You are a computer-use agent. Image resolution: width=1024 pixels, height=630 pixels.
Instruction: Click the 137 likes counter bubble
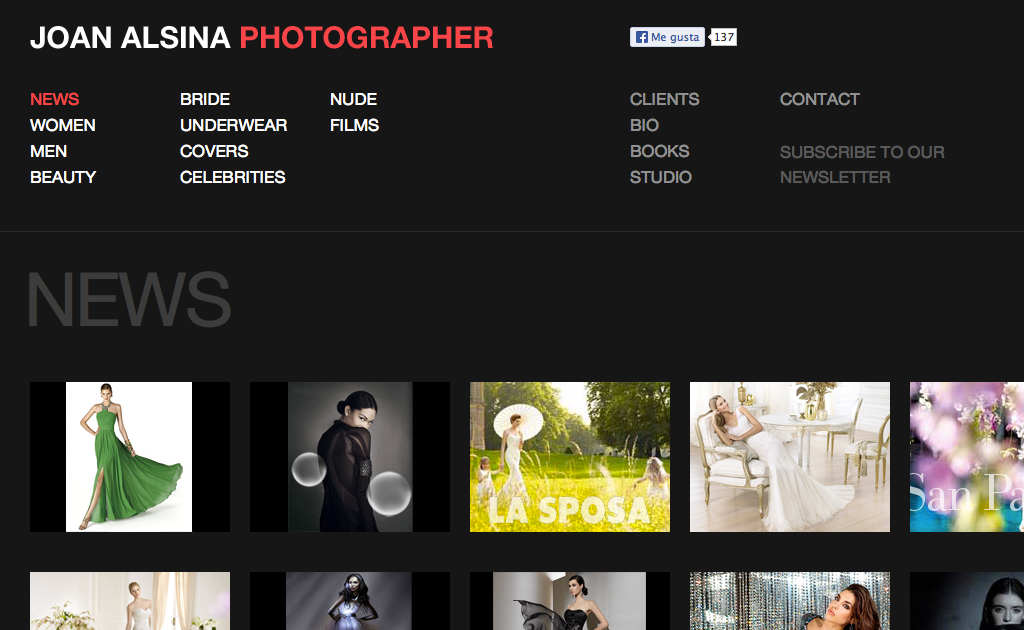tap(724, 37)
